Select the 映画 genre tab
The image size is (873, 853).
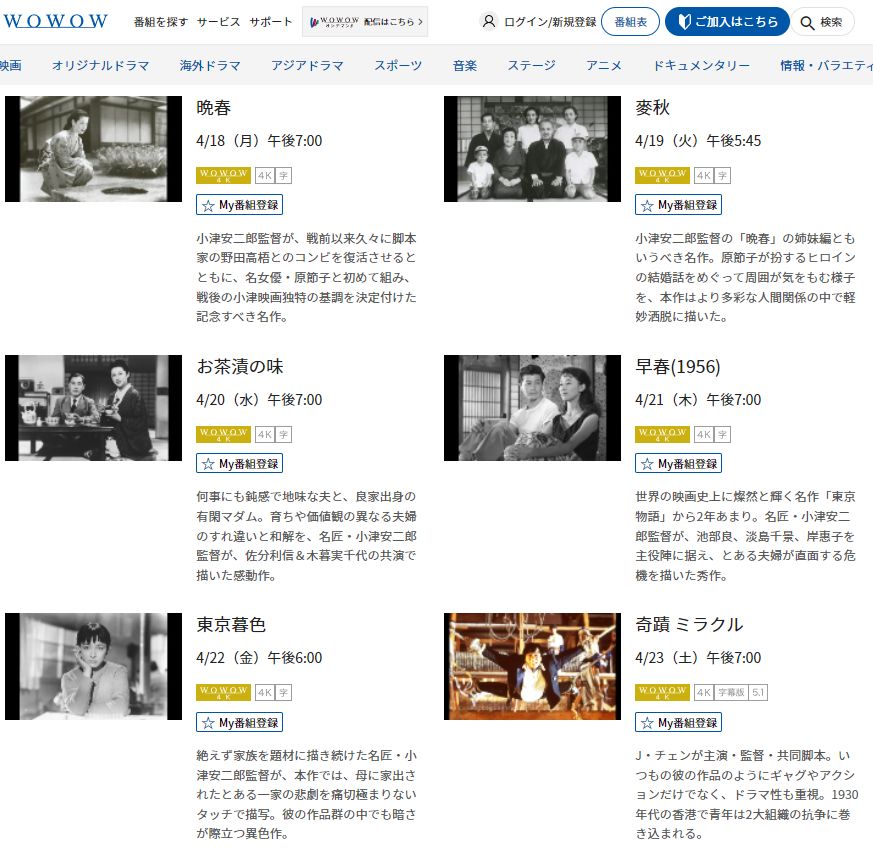(x=11, y=65)
